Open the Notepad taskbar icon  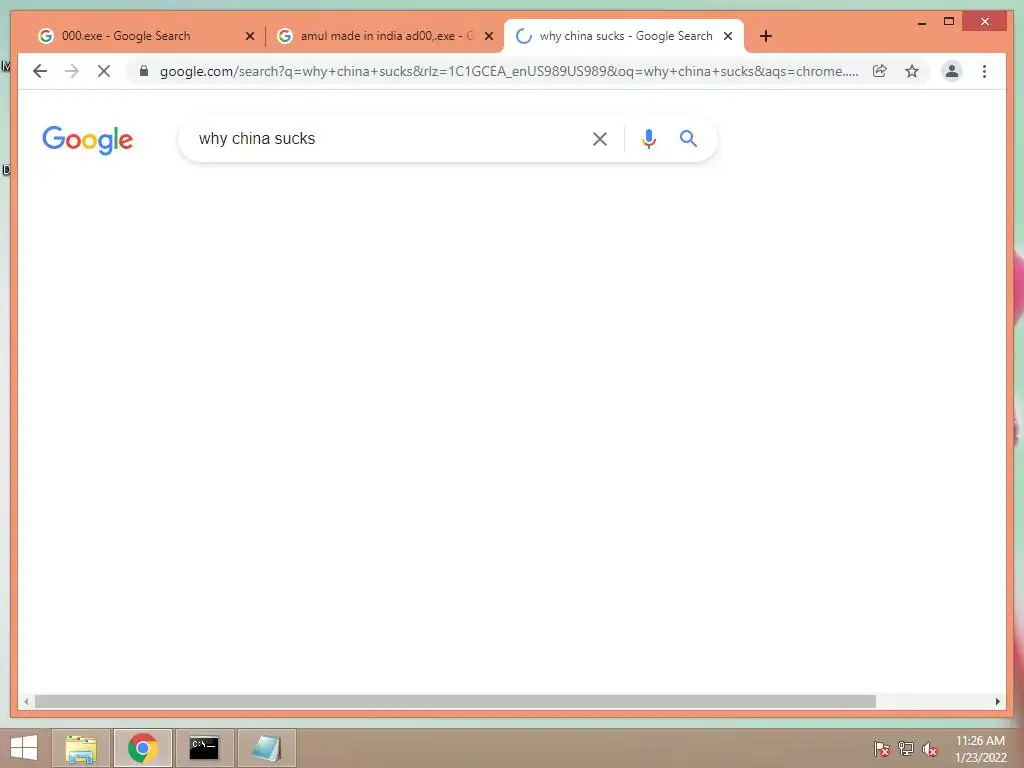[266, 748]
